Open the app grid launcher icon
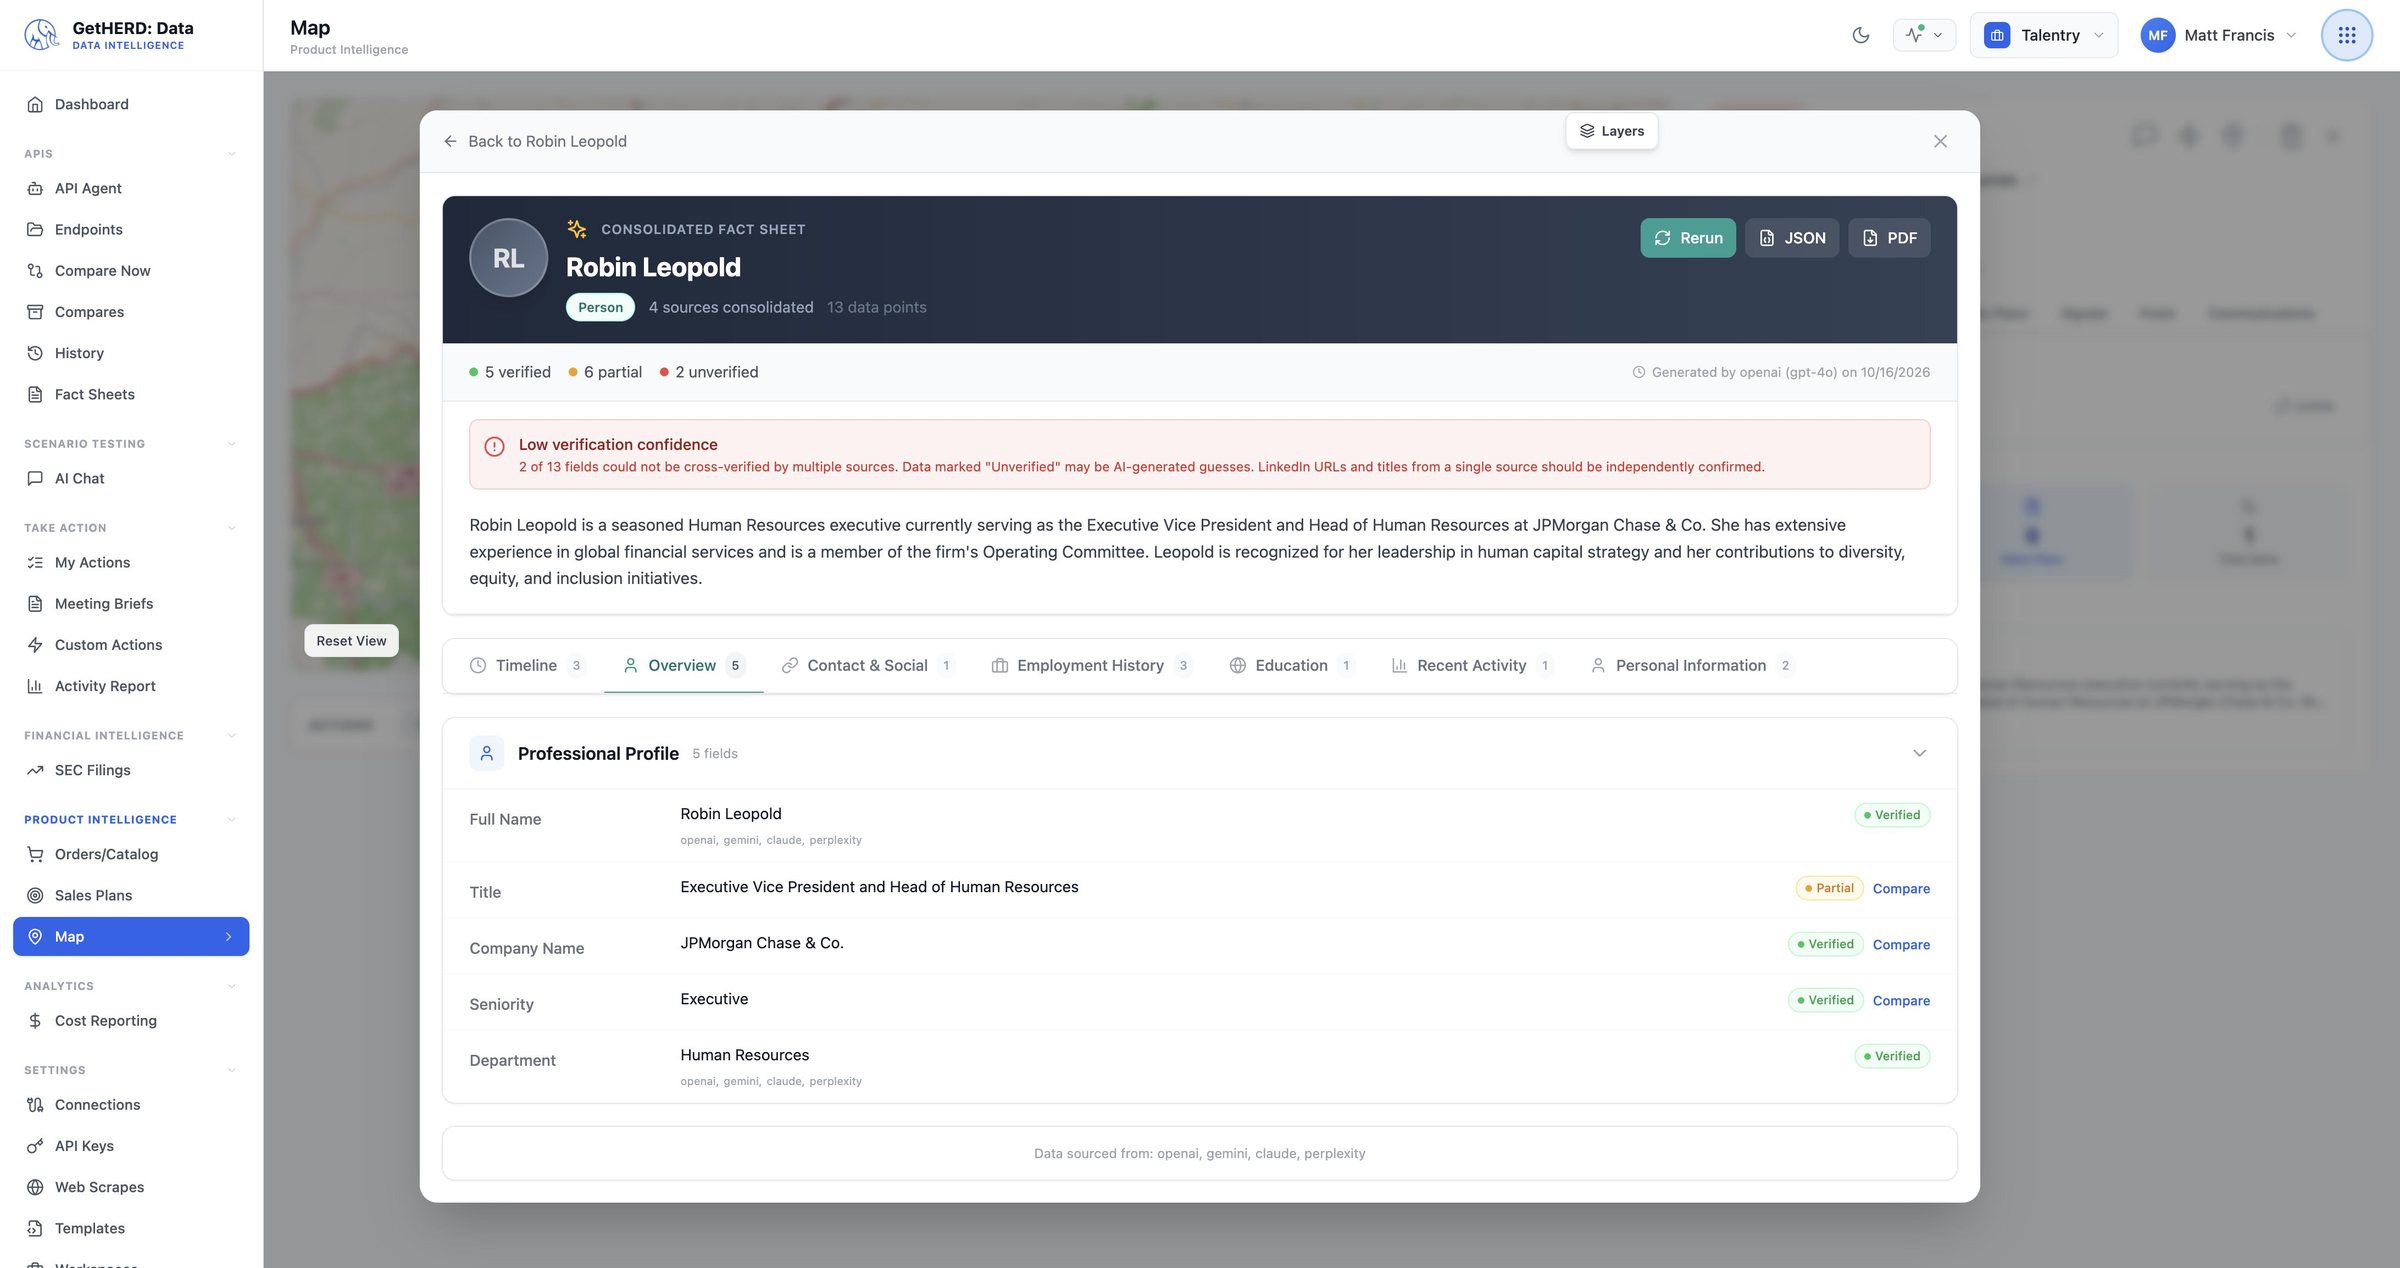2400x1268 pixels. [x=2346, y=35]
